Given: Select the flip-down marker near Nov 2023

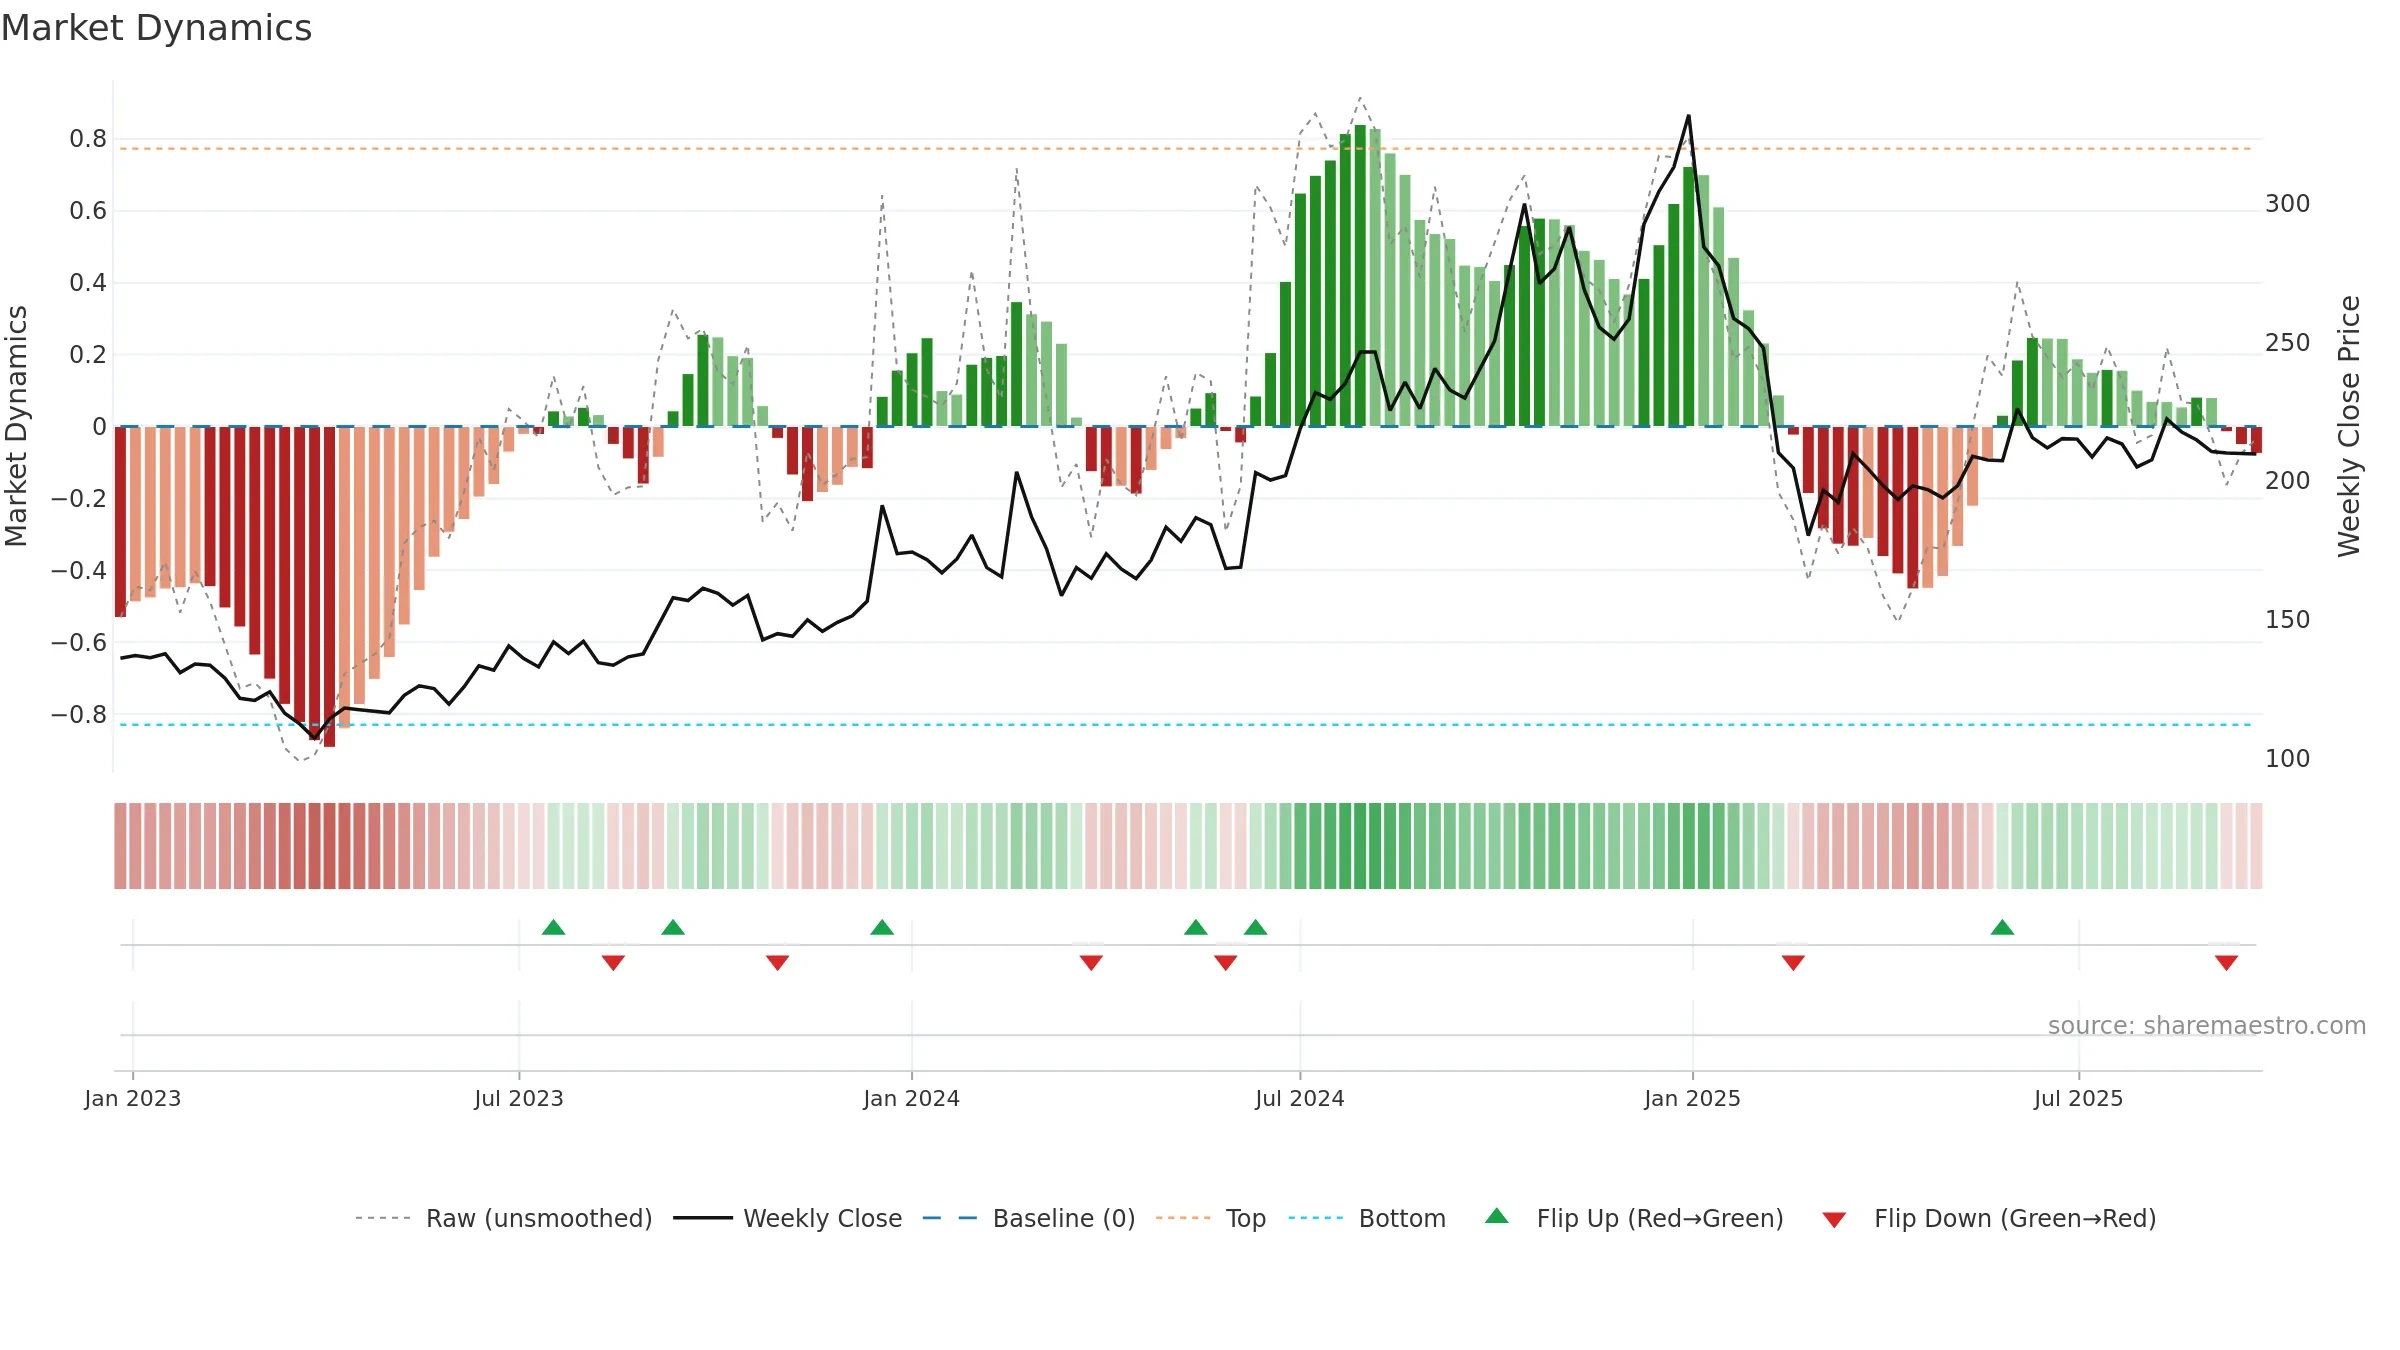Looking at the screenshot, I should (x=778, y=962).
